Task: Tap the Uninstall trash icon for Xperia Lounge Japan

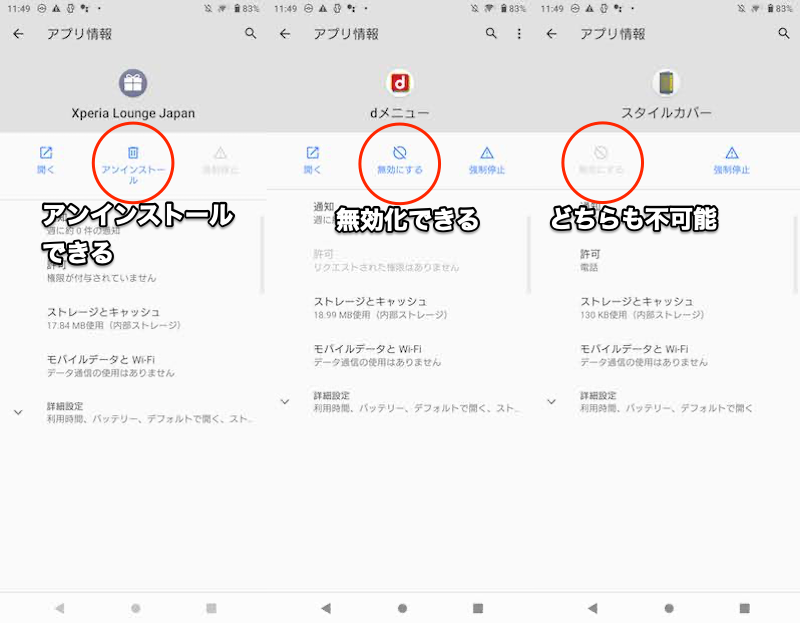Action: [133, 153]
